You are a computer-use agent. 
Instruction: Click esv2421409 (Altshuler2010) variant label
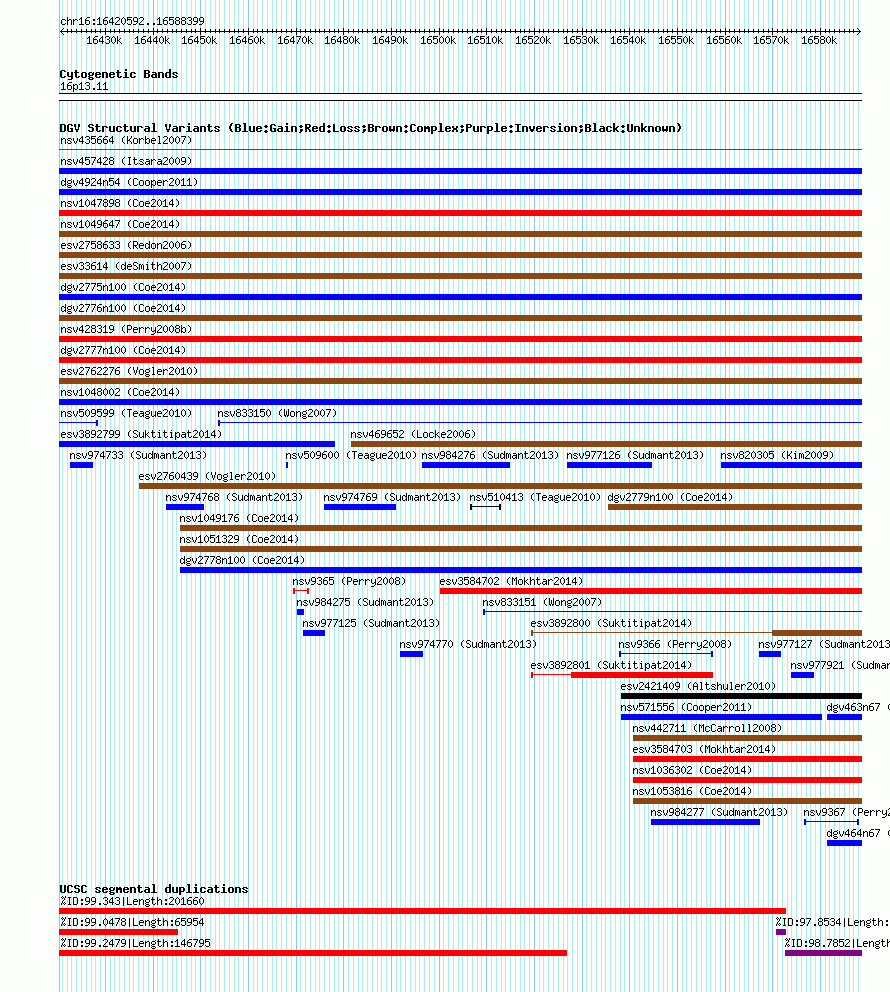(698, 686)
